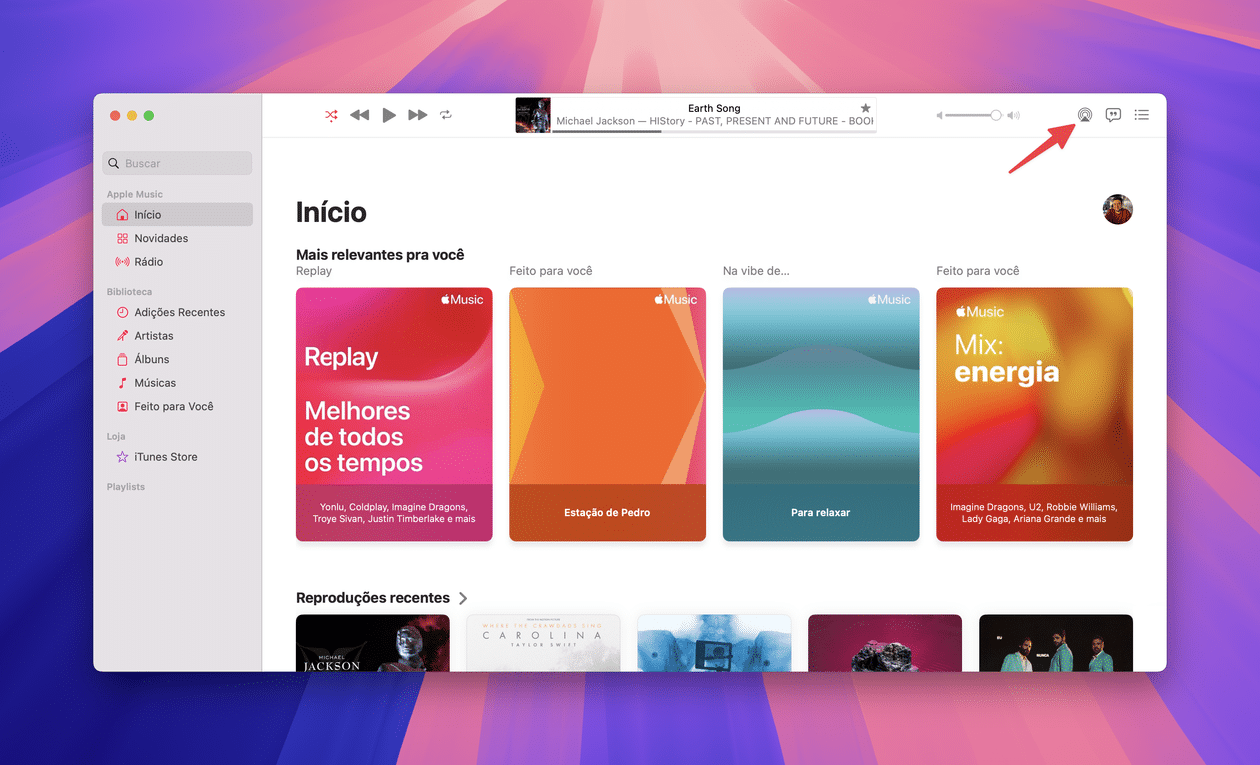Open the Michael Jackson recent album

coord(373,643)
